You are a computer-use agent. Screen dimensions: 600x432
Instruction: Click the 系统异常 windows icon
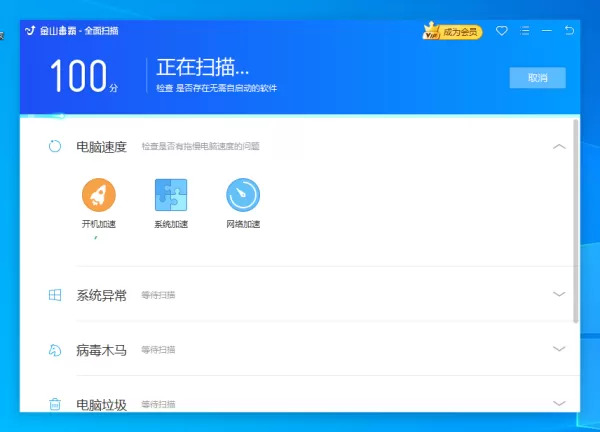click(55, 295)
